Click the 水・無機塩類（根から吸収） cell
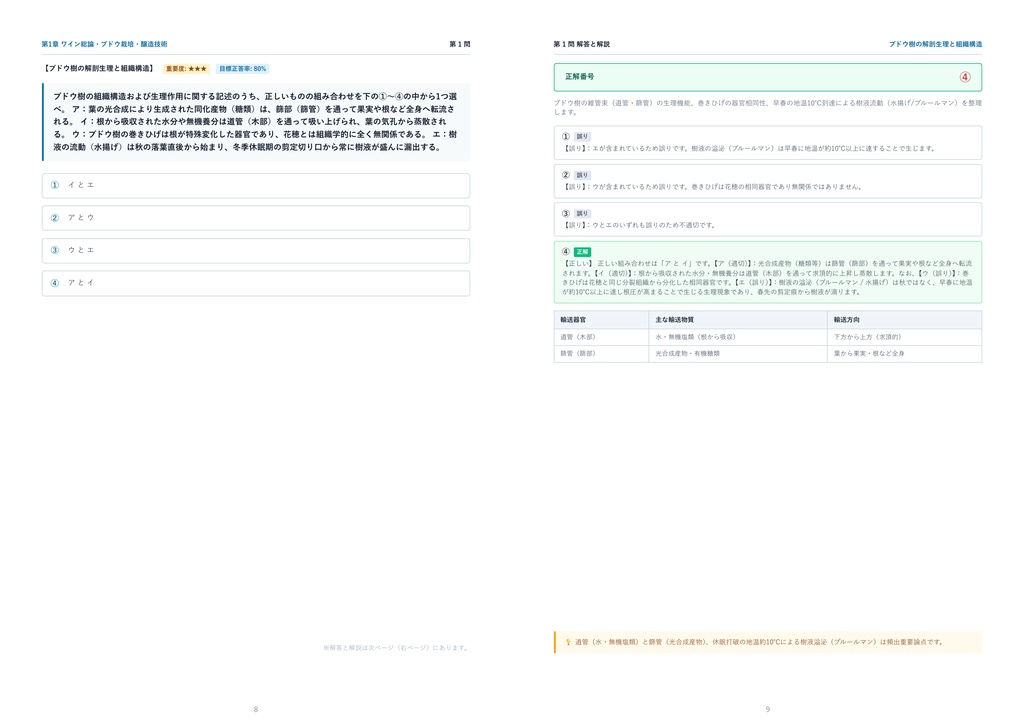Screen dimensions: 1024x724 [x=738, y=337]
